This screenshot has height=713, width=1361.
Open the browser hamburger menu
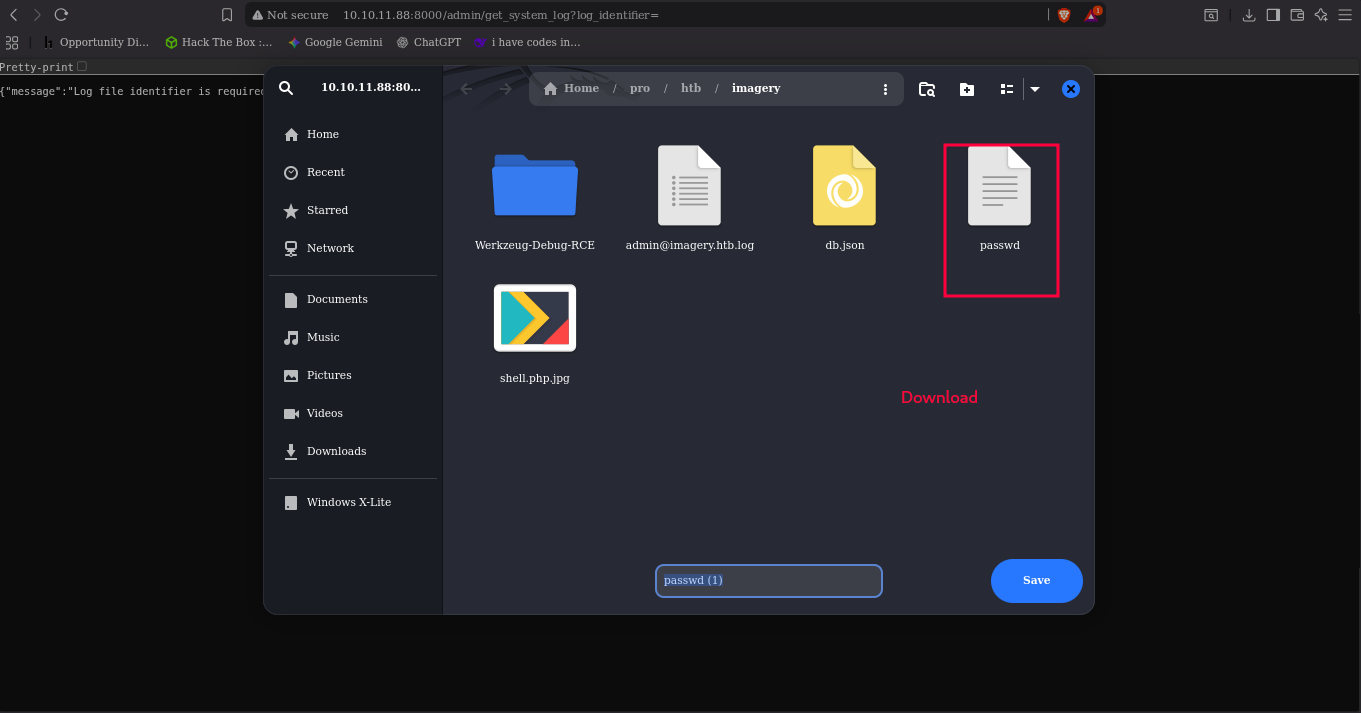coord(1345,15)
